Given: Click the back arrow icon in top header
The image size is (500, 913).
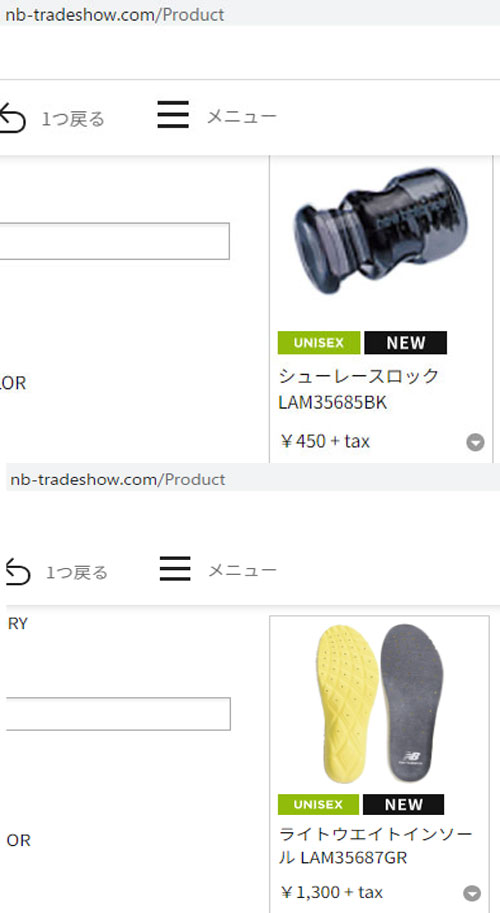Looking at the screenshot, I should 12,117.
